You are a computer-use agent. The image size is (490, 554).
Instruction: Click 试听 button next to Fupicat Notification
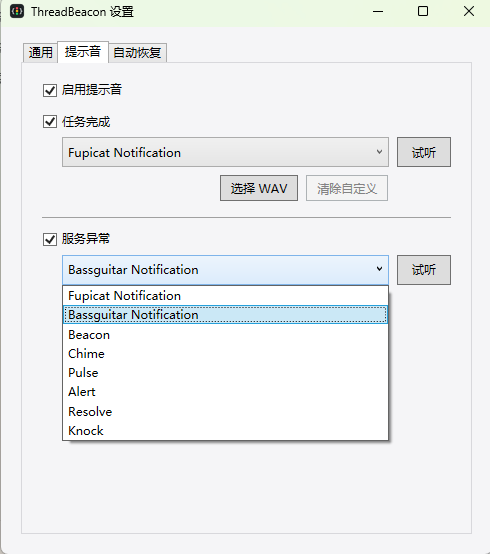[x=424, y=152]
